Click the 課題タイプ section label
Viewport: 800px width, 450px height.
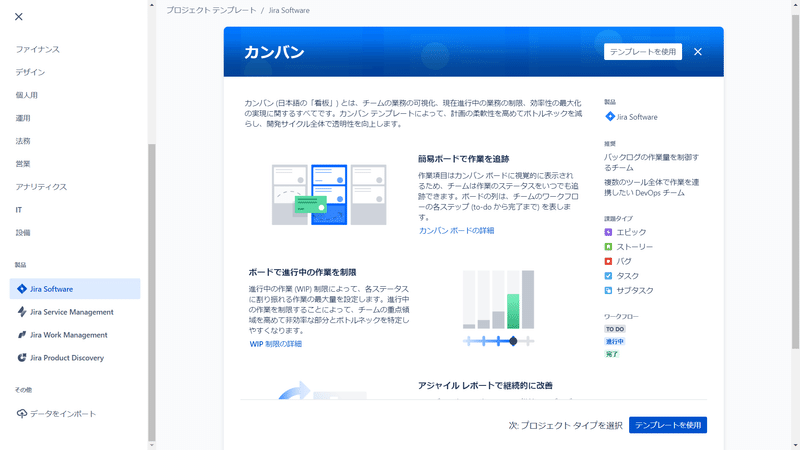coord(618,218)
